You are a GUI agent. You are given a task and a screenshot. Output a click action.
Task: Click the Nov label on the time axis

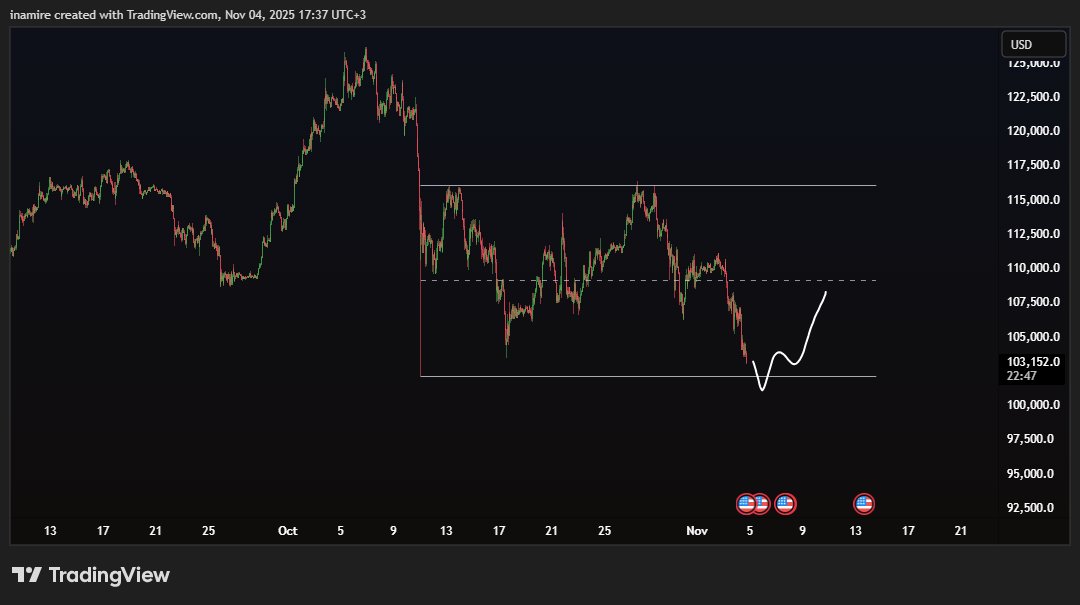click(697, 531)
